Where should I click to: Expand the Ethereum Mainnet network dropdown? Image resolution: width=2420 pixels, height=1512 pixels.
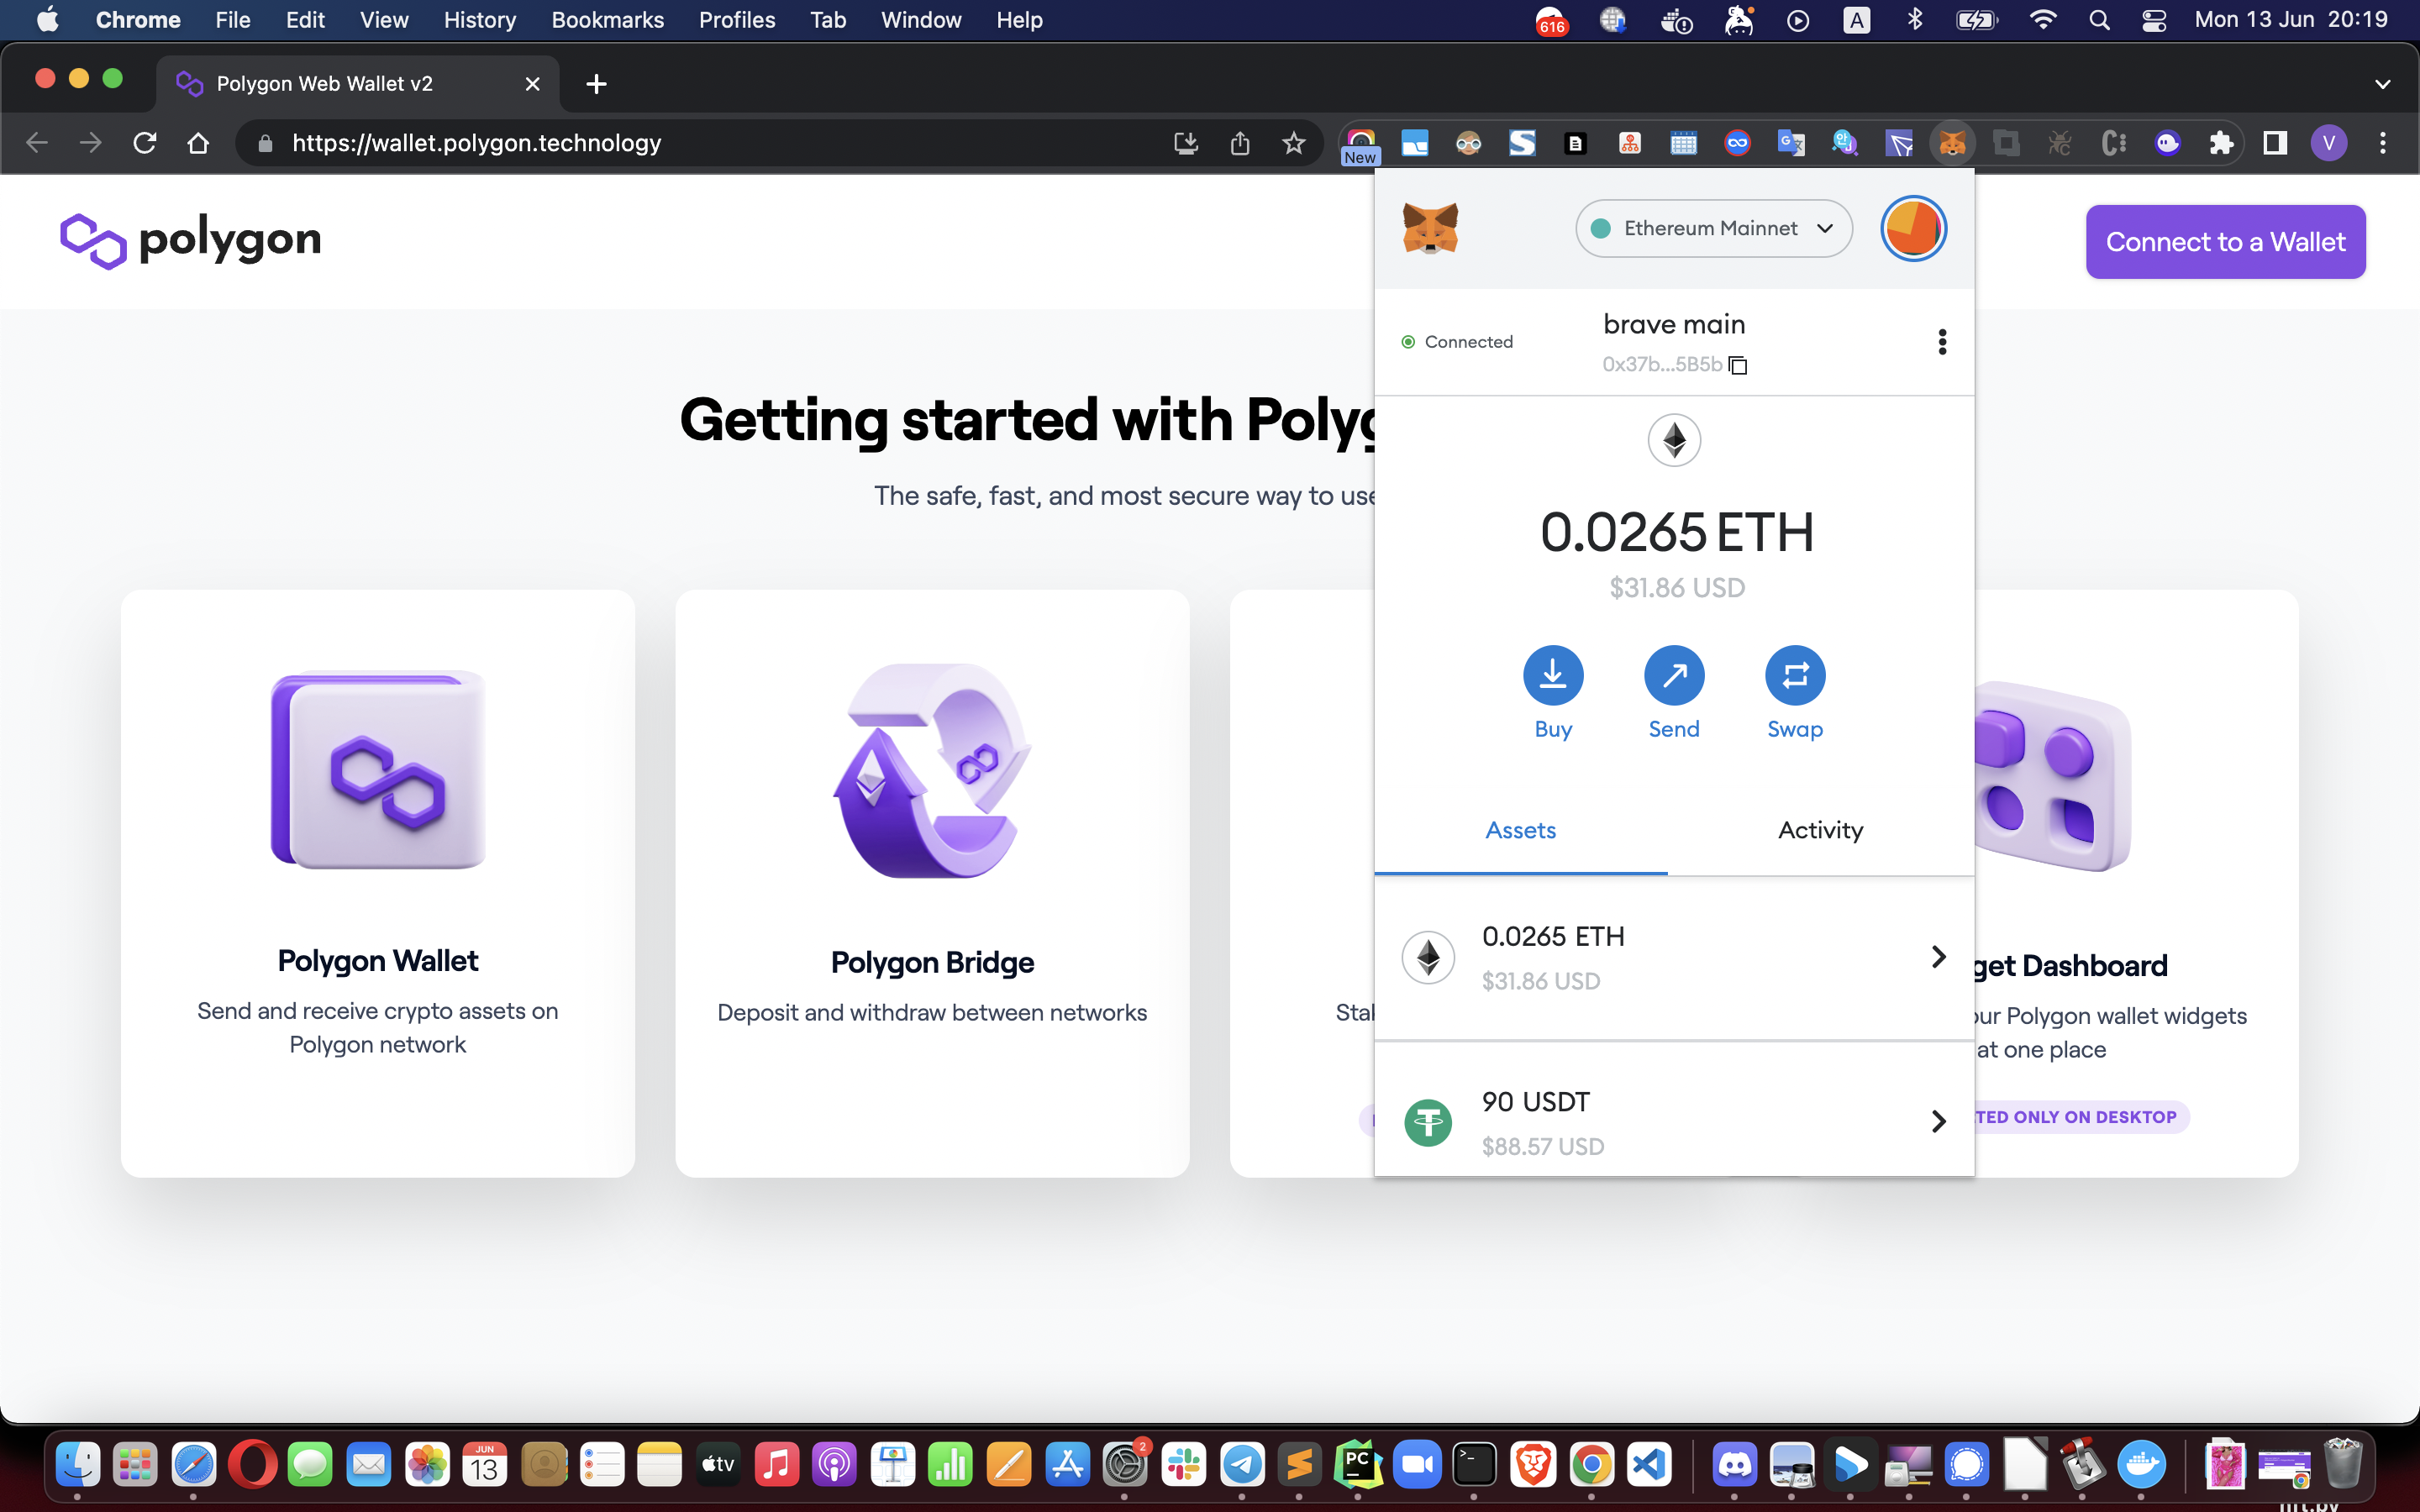1713,229
